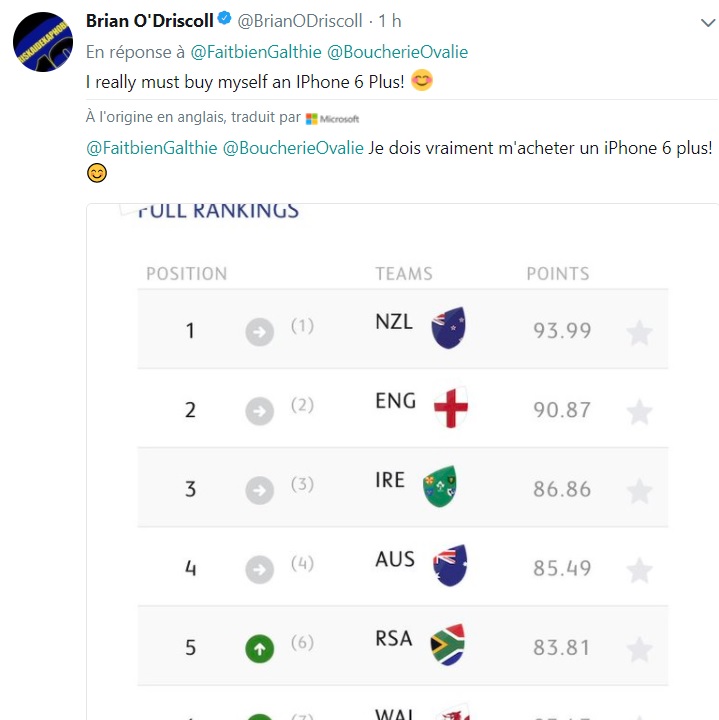This screenshot has width=719, height=720.
Task: Click the Australia flag shield icon
Action: (x=450, y=566)
